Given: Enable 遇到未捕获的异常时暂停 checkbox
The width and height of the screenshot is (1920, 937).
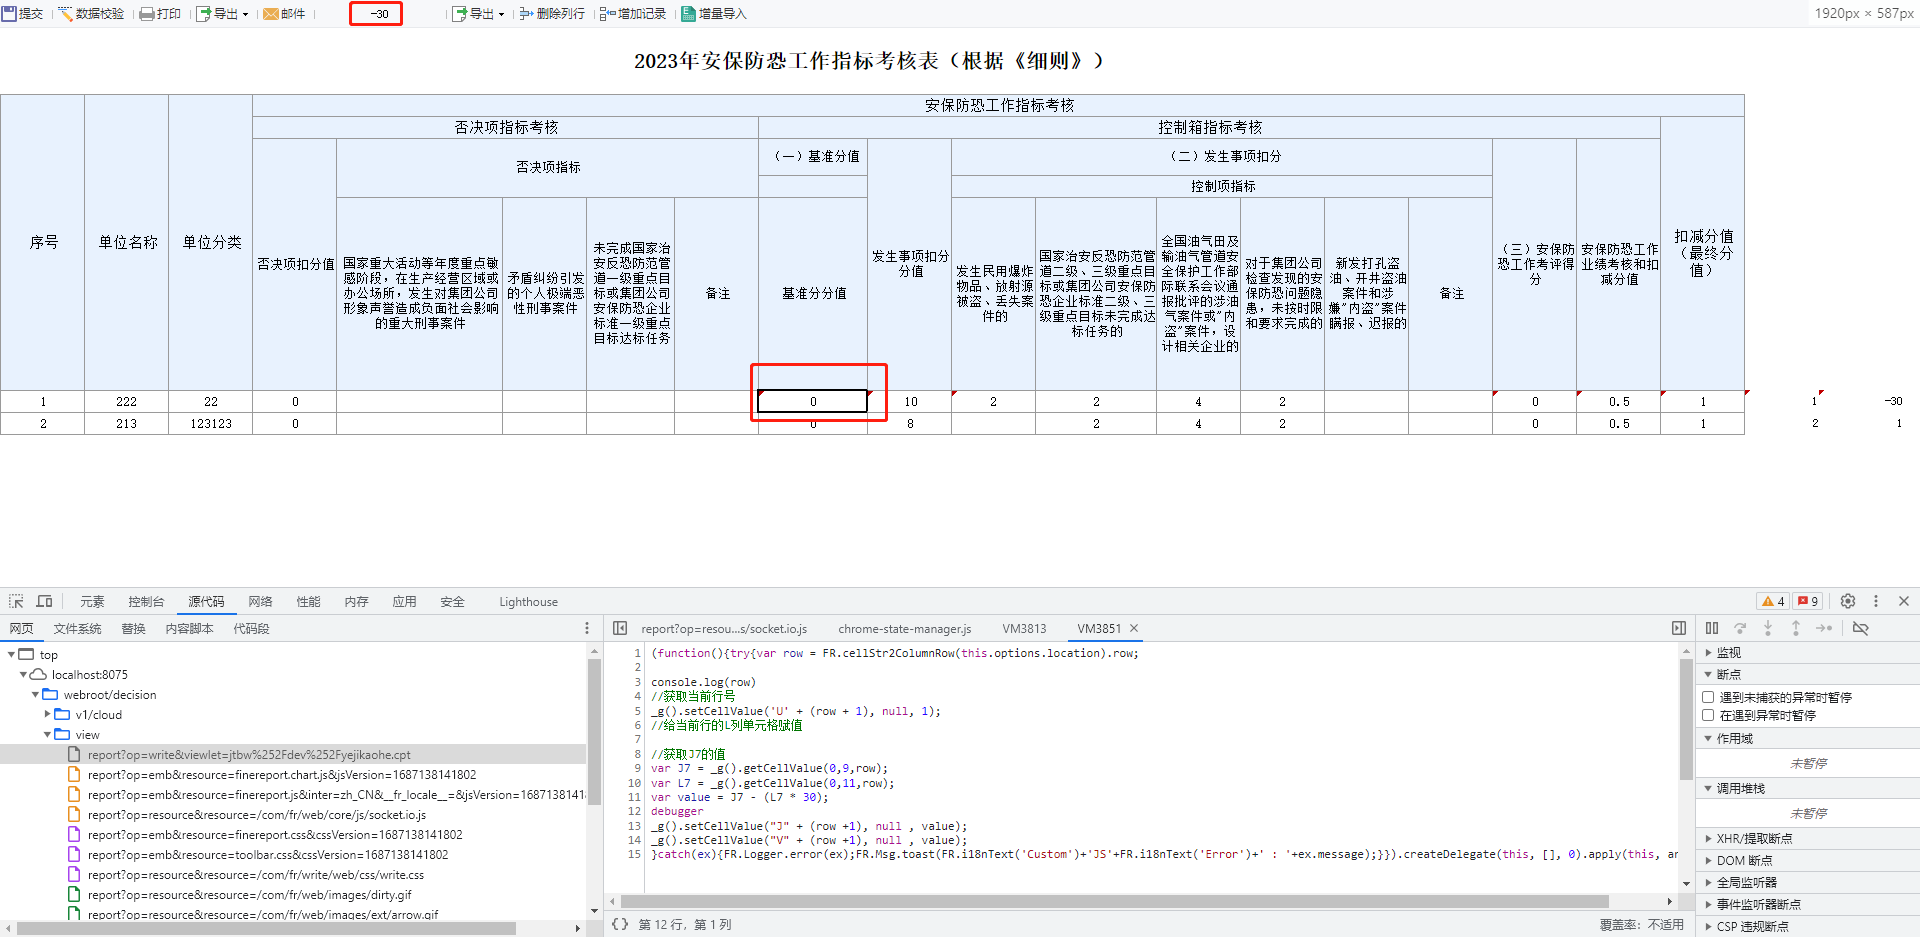Looking at the screenshot, I should click(1708, 697).
